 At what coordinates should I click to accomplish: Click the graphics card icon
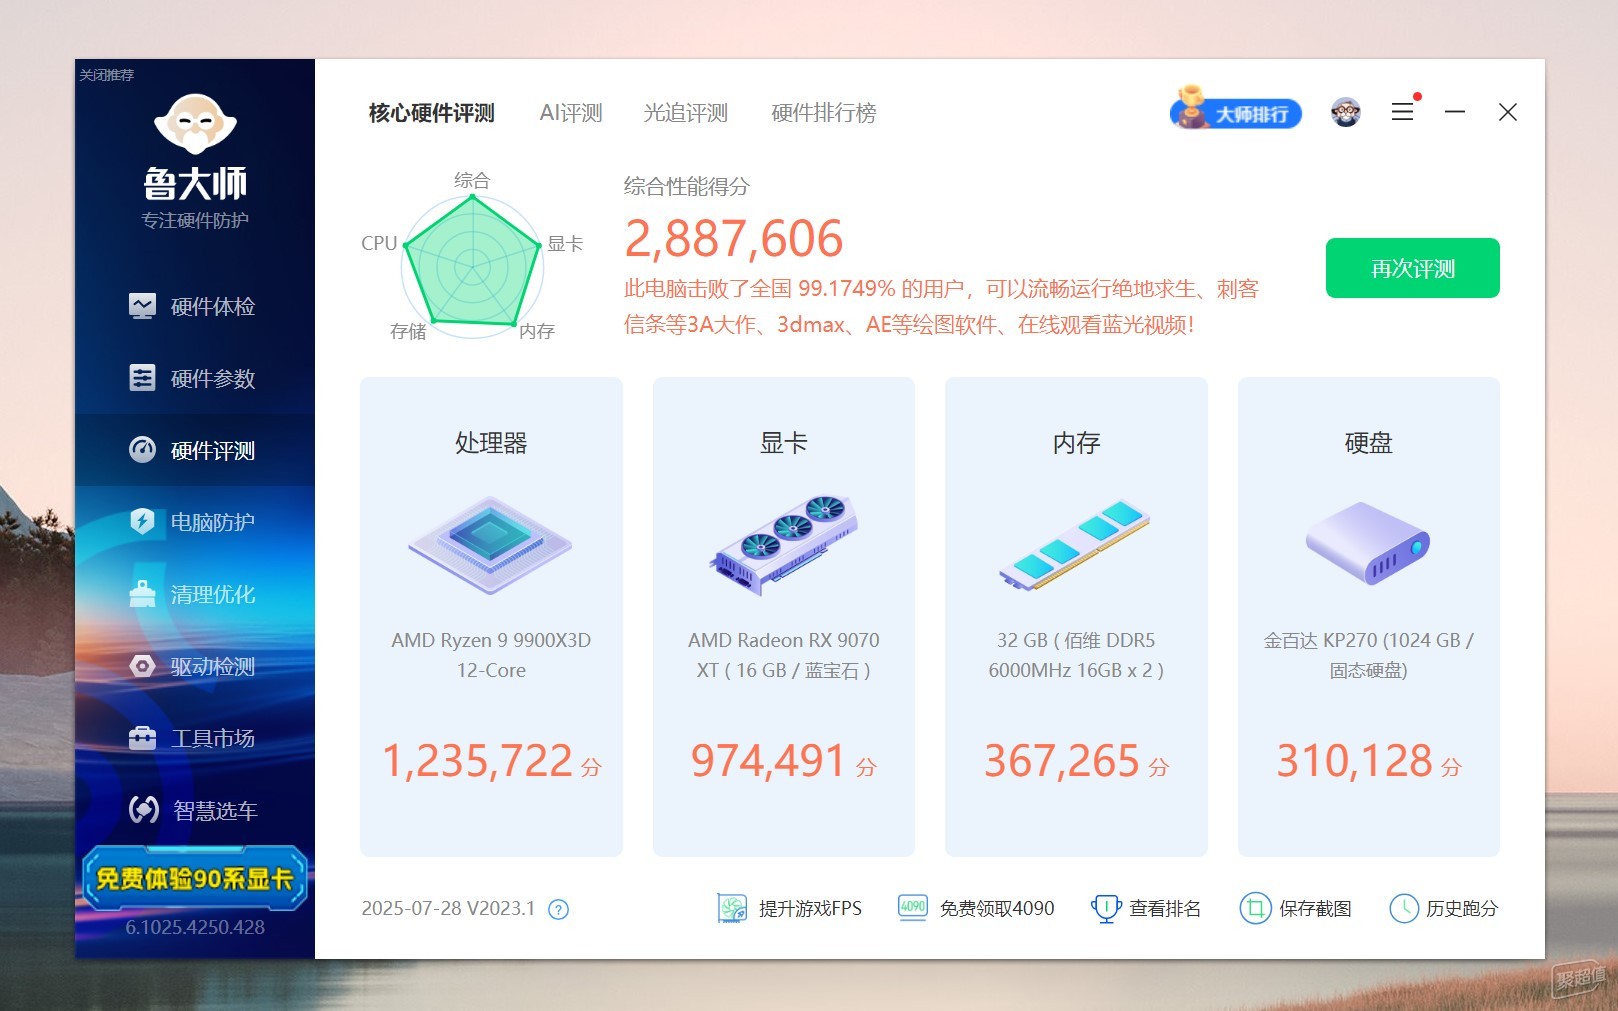[x=784, y=545]
